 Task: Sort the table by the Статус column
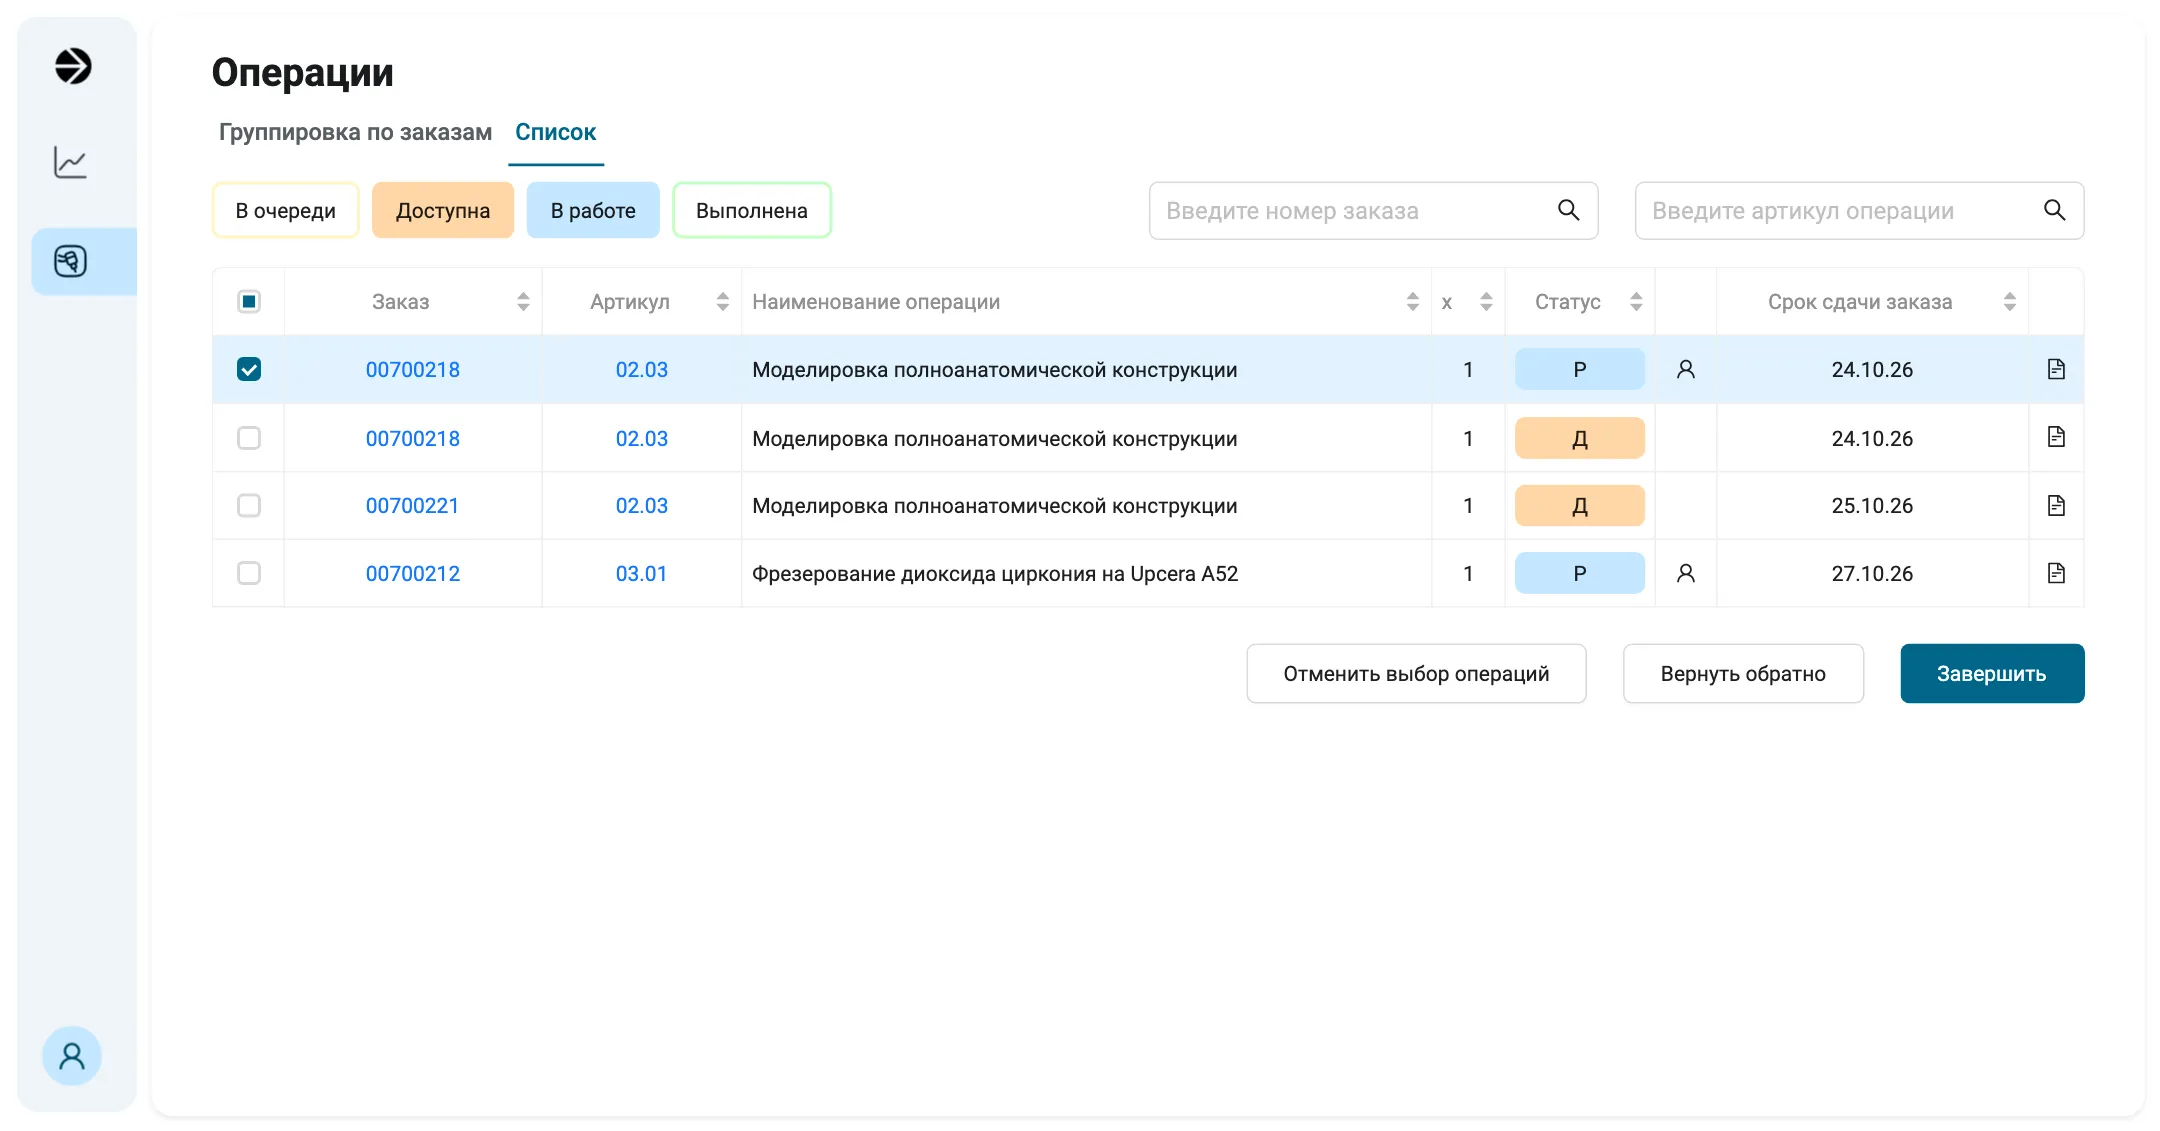1636,302
